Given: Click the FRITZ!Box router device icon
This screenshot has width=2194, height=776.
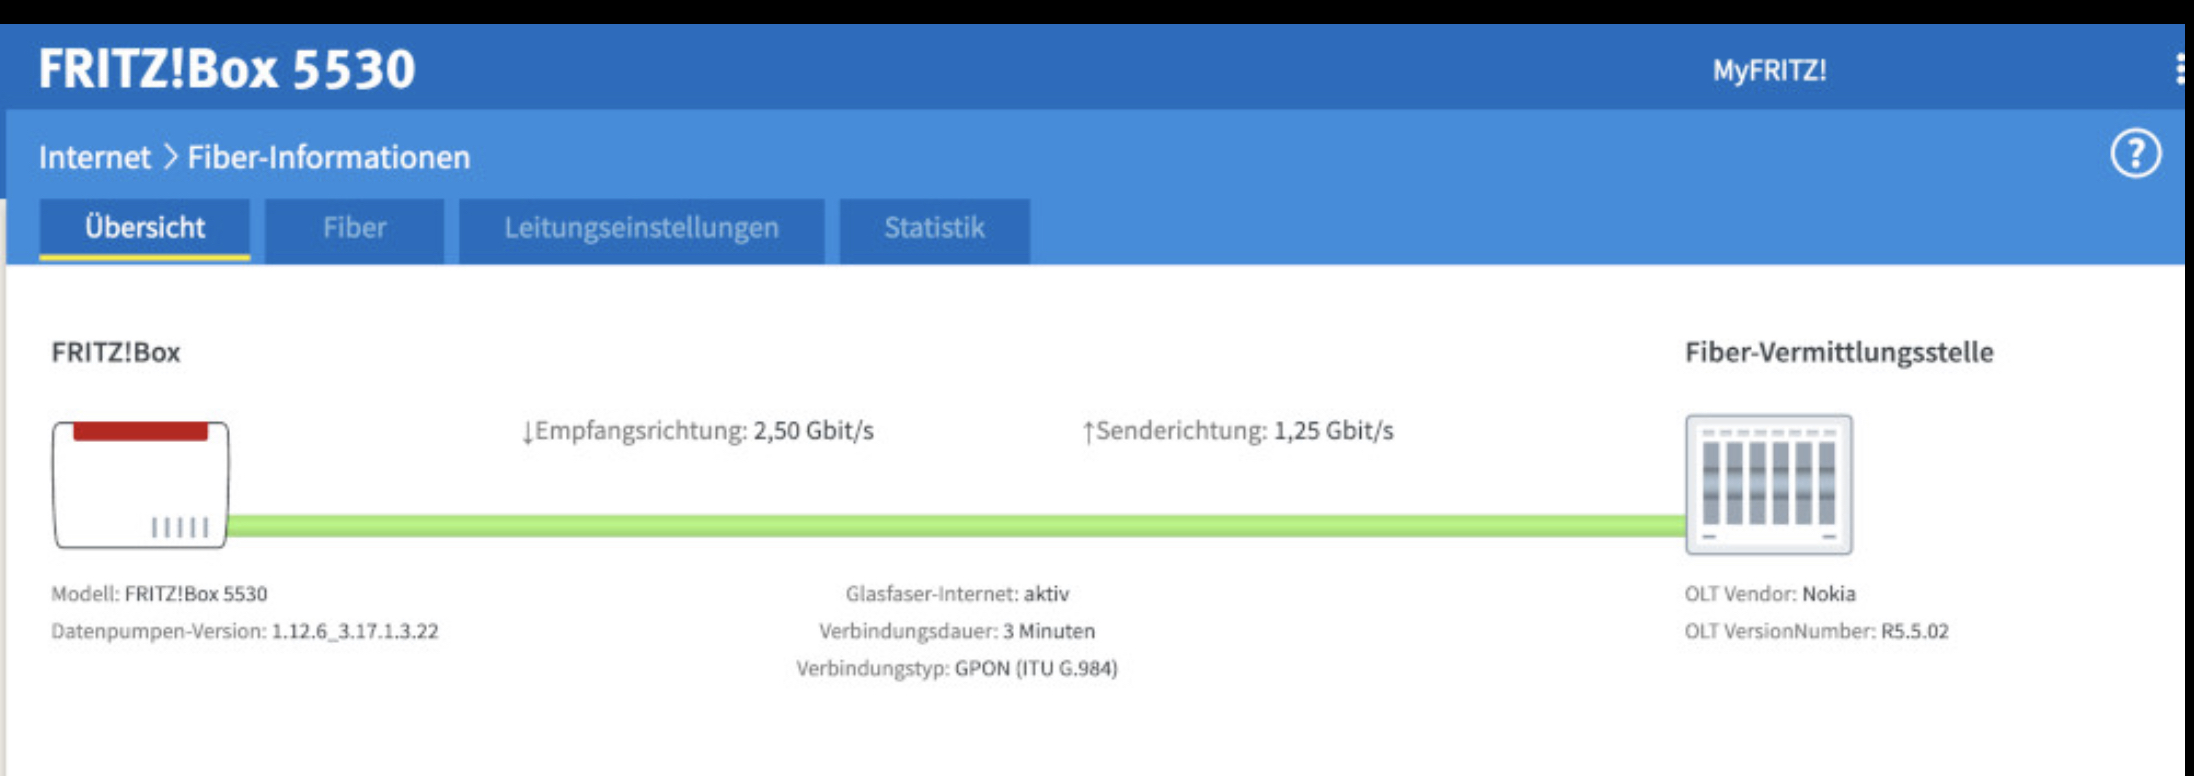Looking at the screenshot, I should [x=140, y=484].
